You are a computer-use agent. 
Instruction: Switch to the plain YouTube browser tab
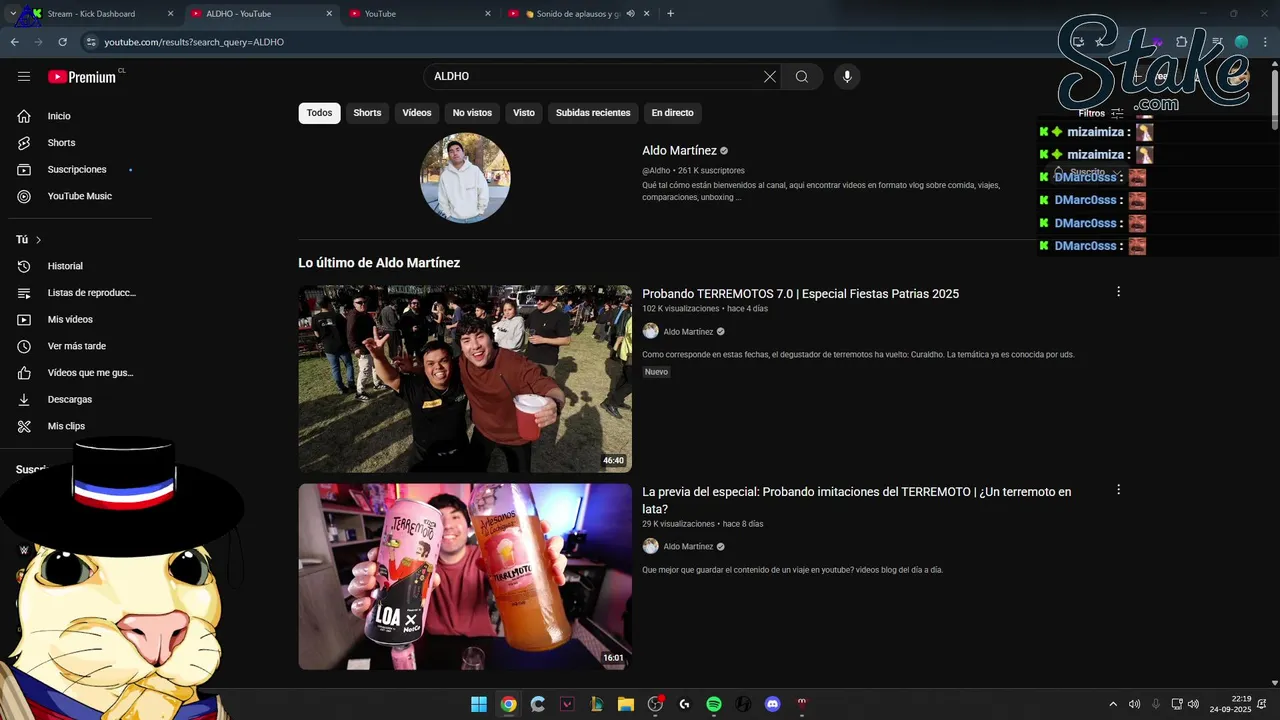pos(420,14)
